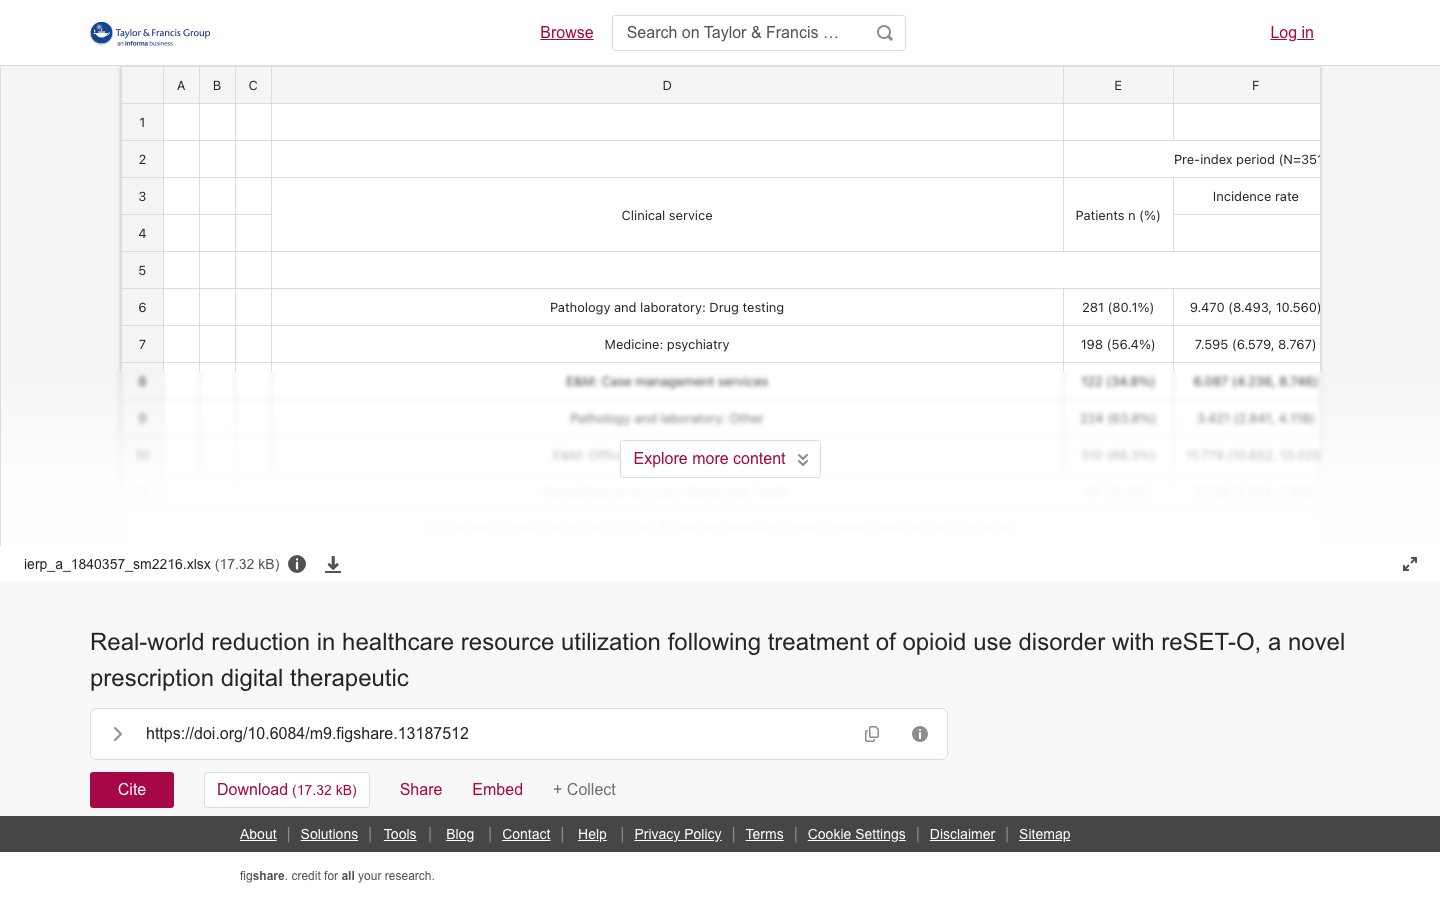
Task: Open Disclaimer footer link
Action: coord(962,834)
